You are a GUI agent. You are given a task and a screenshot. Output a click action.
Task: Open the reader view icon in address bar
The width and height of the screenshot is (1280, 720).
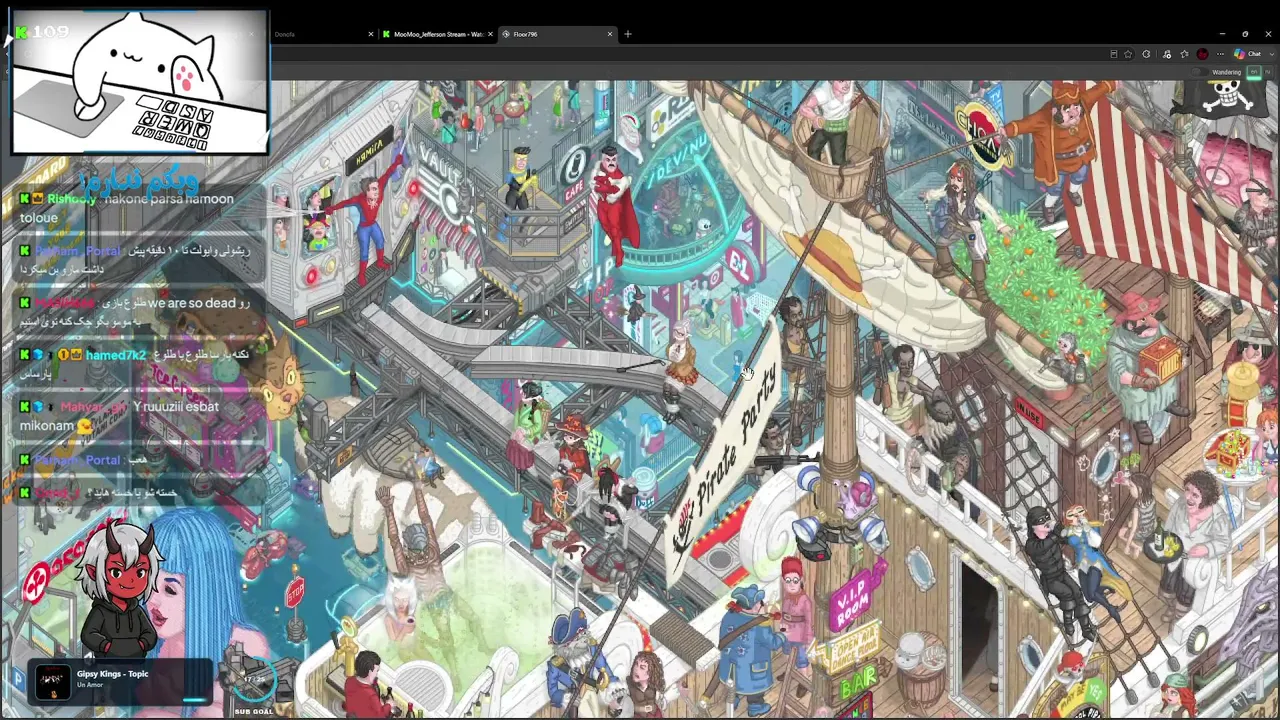(x=1113, y=54)
